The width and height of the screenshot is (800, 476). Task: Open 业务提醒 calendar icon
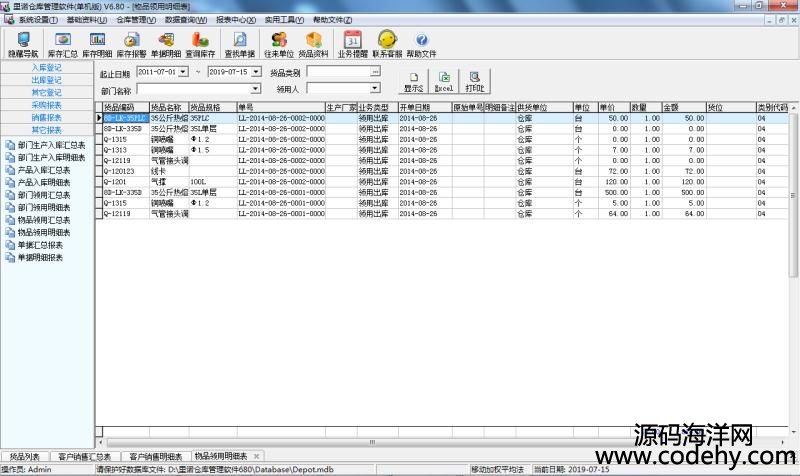pyautogui.click(x=353, y=44)
